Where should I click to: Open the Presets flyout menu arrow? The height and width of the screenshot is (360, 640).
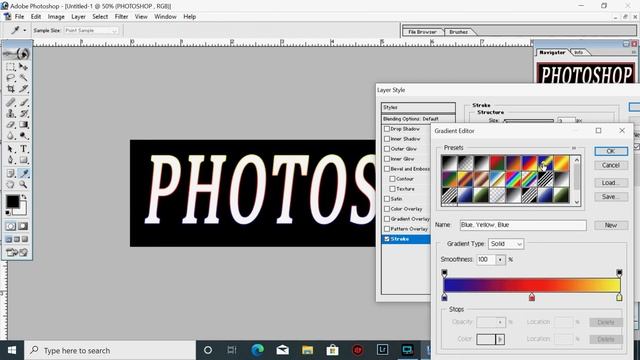coord(574,148)
